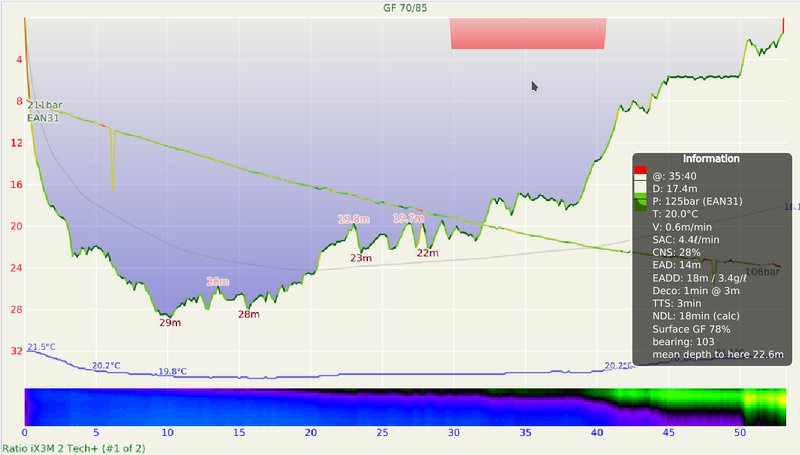Viewport: 800px width, 455px height.
Task: Click the 22m depth marker
Action: click(x=427, y=253)
